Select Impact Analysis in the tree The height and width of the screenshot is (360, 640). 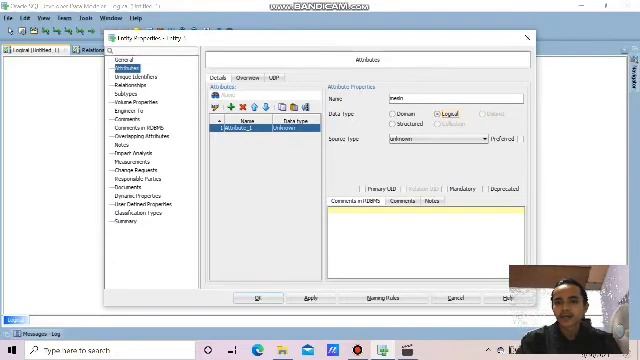(133, 153)
